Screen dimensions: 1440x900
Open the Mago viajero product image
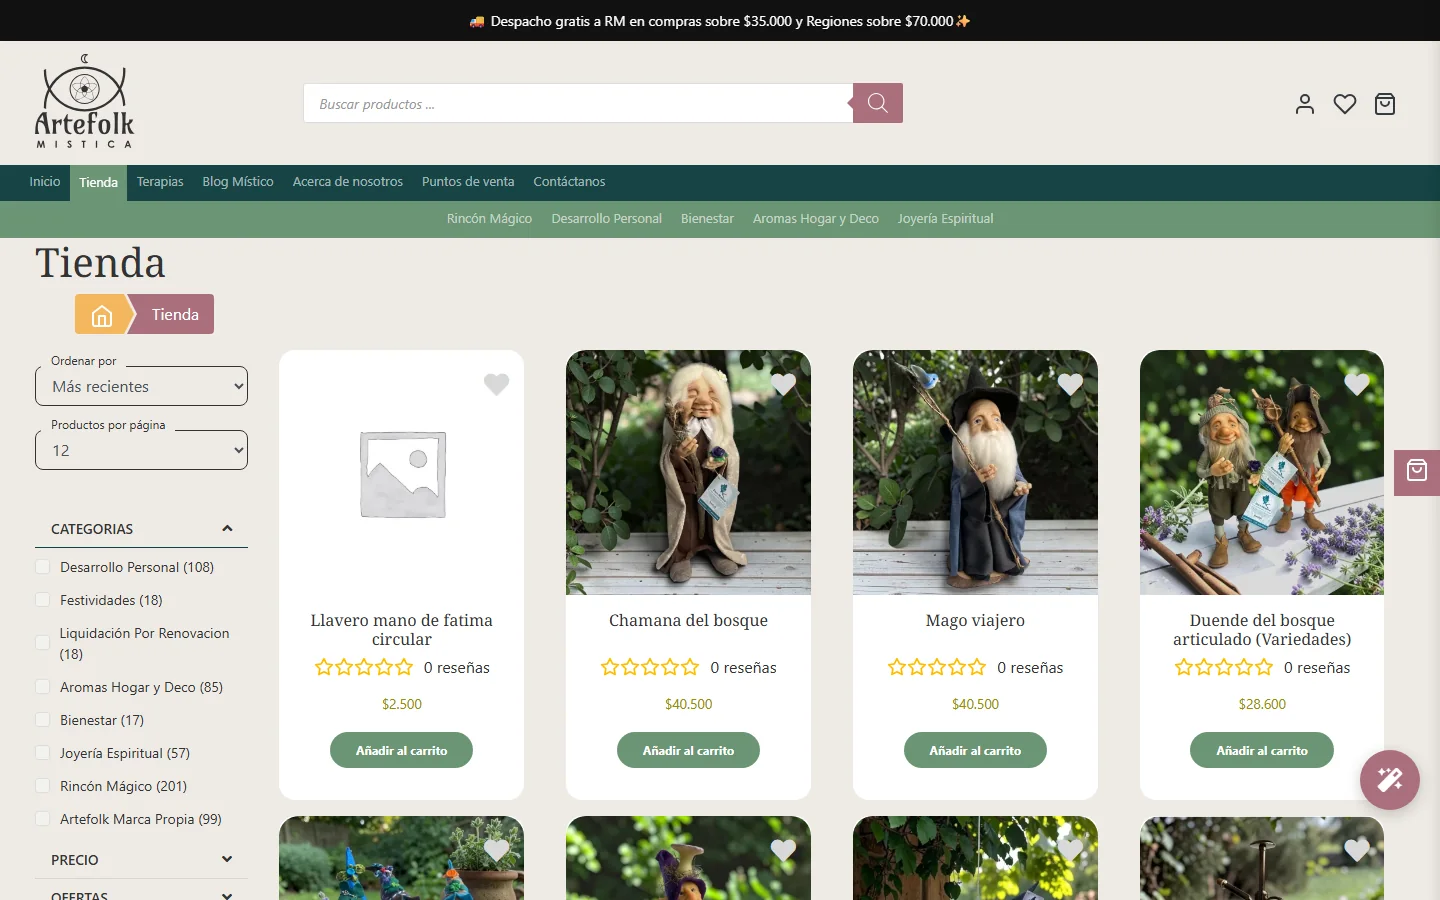click(x=975, y=472)
